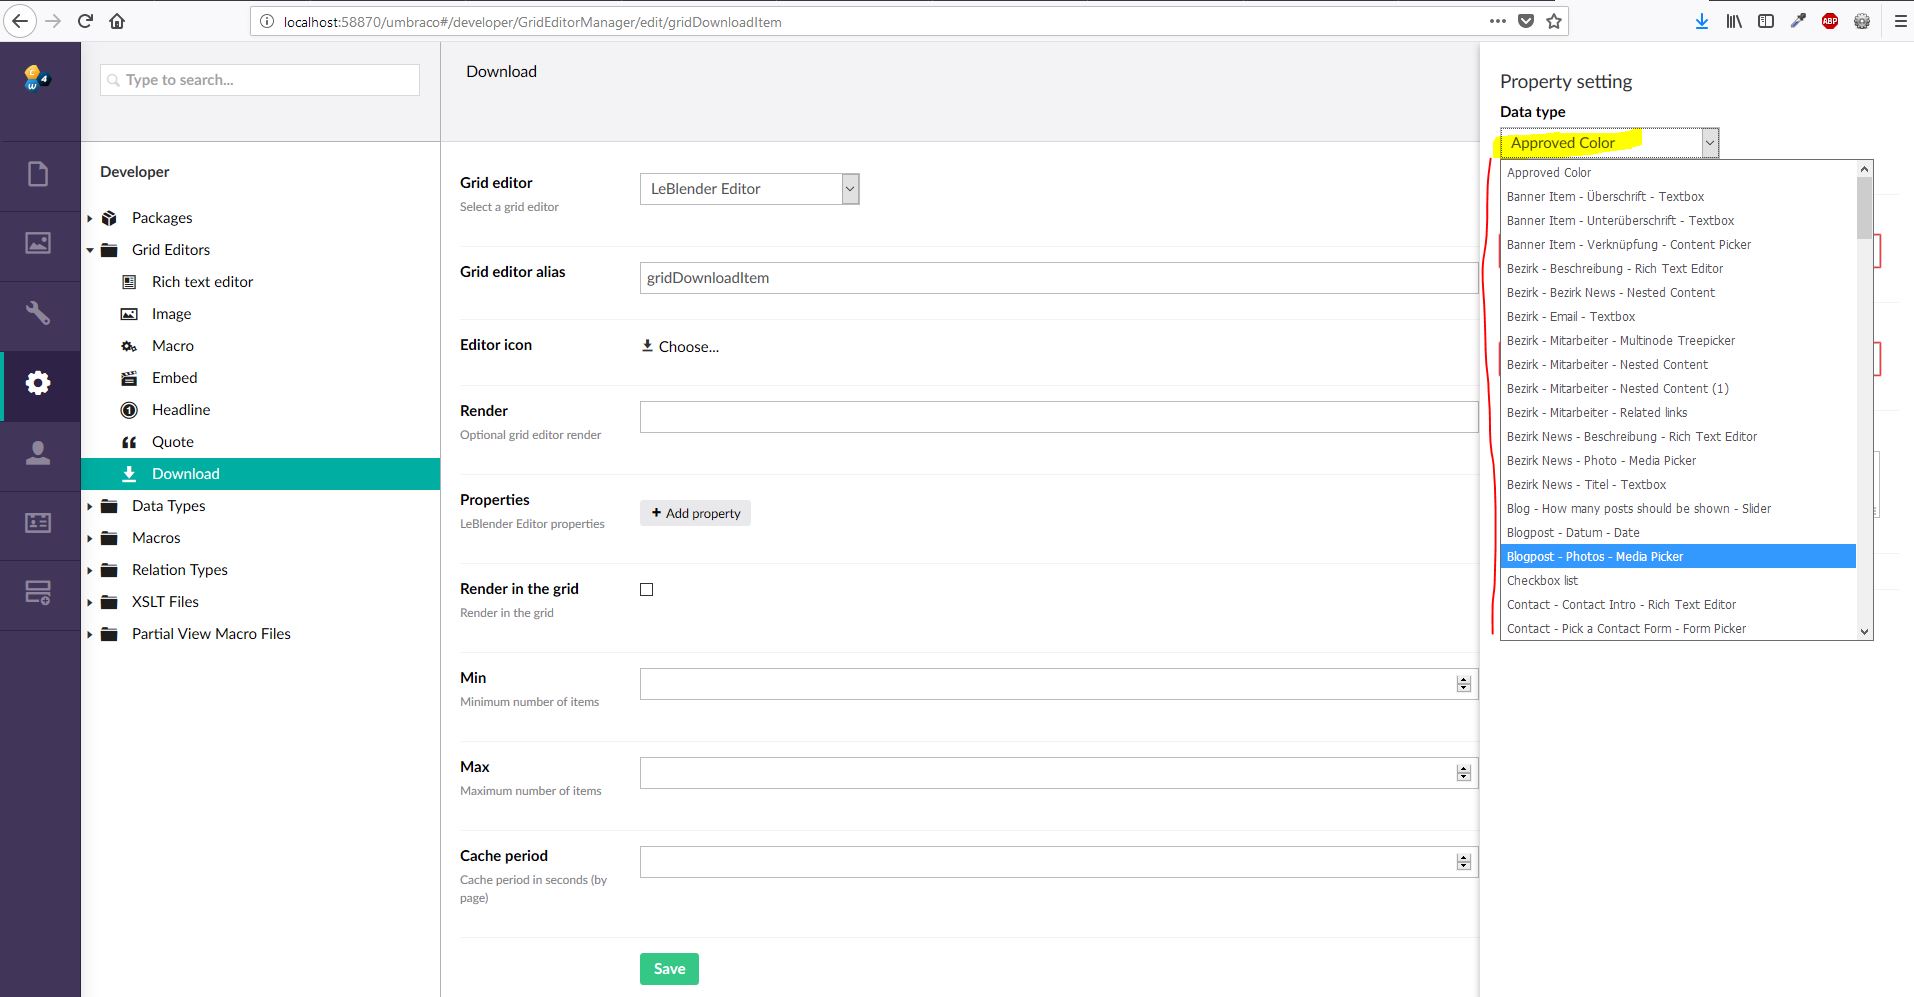Expand the Partial View Macro Files node
Viewport: 1914px width, 997px height.
(90, 634)
